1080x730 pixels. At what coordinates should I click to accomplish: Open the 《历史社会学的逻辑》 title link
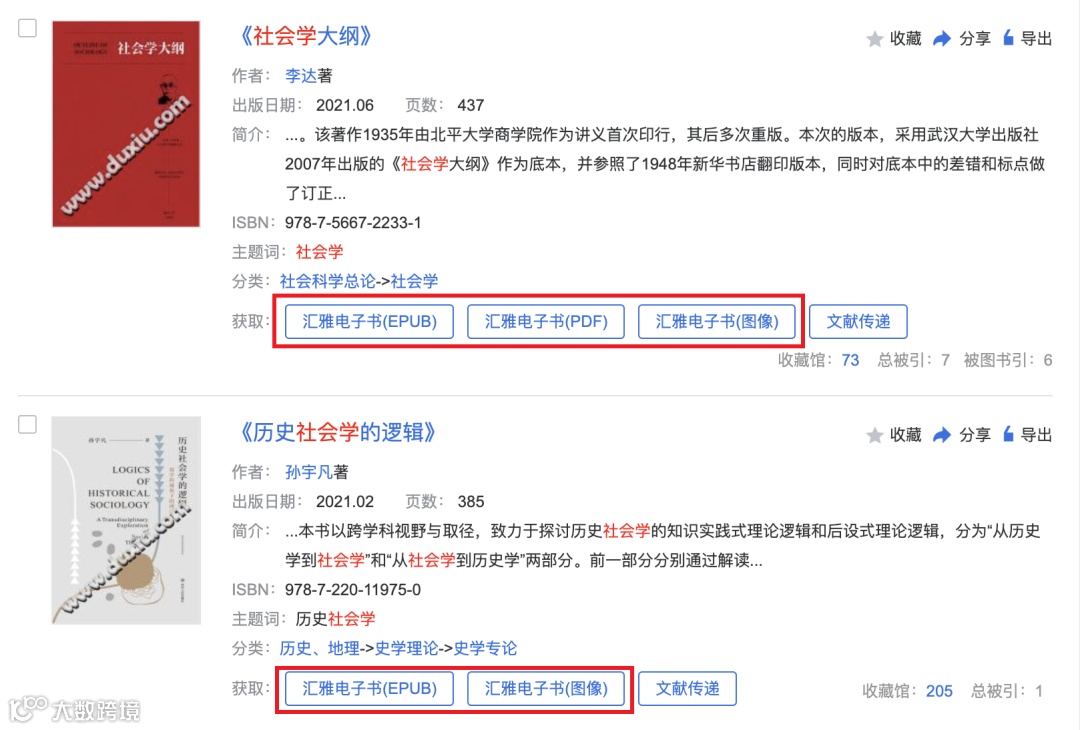click(337, 432)
